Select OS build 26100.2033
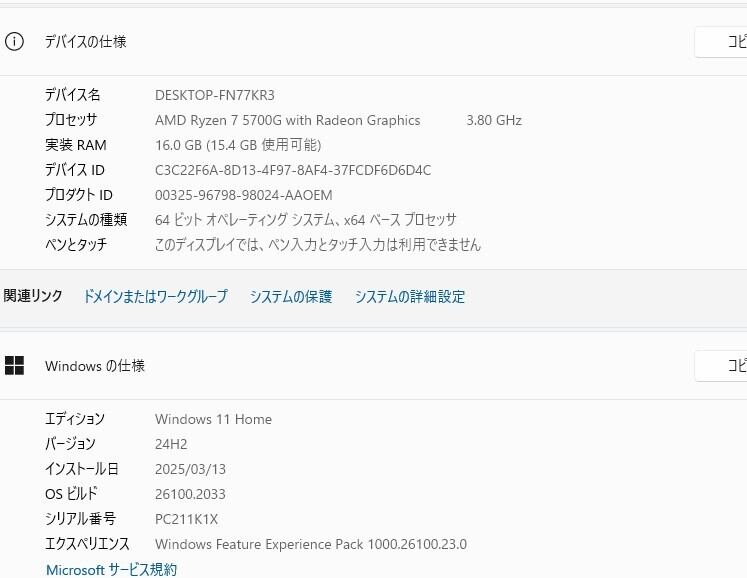 pos(190,494)
